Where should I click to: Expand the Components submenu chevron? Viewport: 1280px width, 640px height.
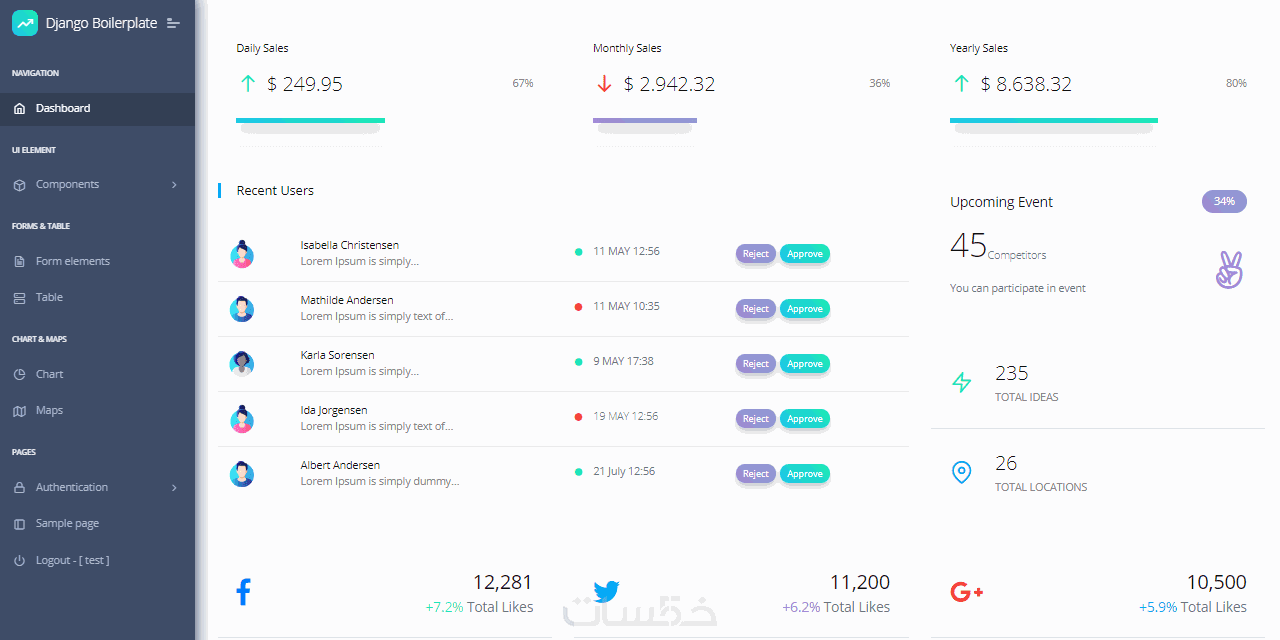click(x=174, y=185)
